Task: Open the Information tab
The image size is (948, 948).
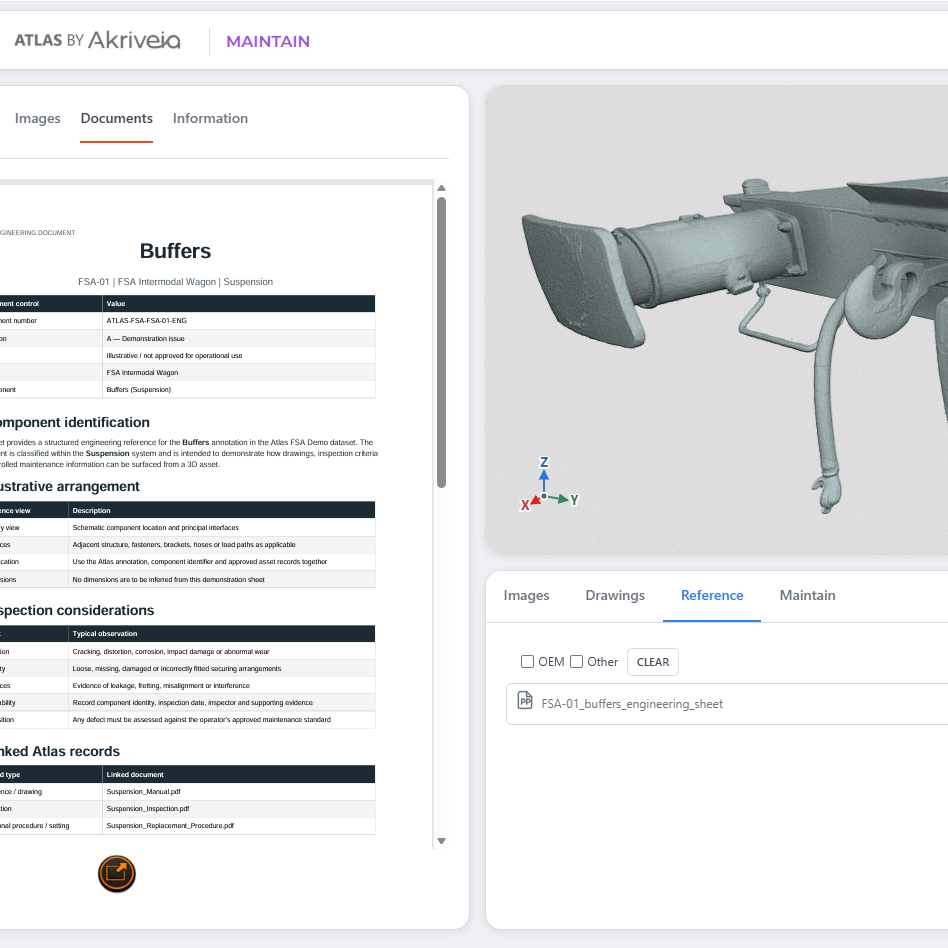Action: [210, 118]
